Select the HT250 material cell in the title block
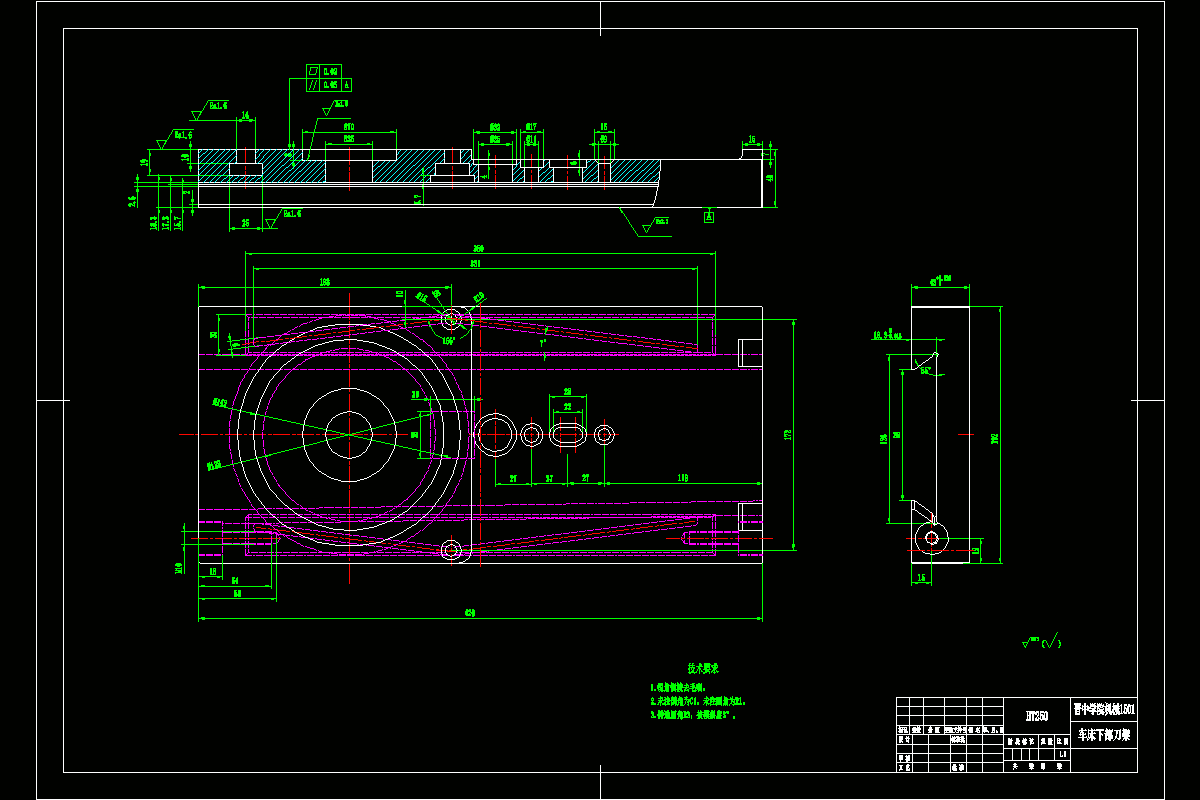Image resolution: width=1200 pixels, height=800 pixels. (x=1037, y=715)
